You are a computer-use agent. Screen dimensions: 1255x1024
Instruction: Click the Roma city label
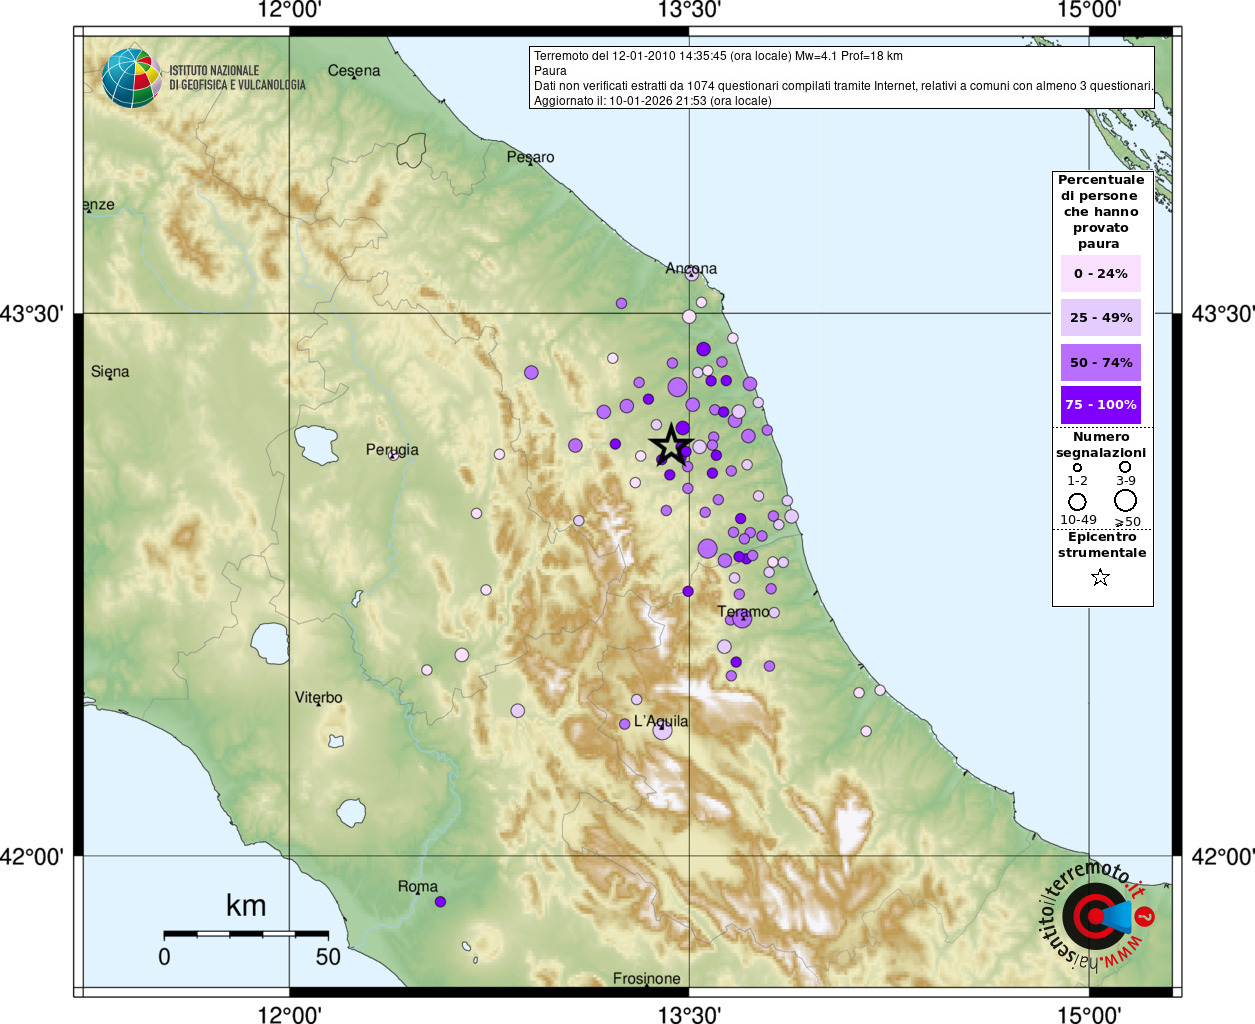point(418,887)
